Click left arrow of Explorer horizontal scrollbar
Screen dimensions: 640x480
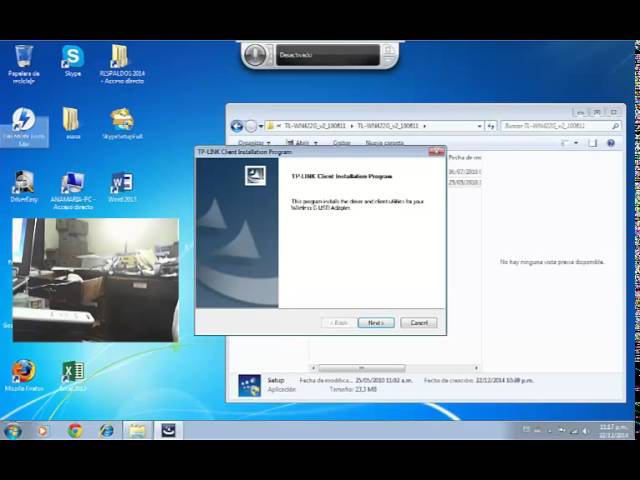point(313,368)
